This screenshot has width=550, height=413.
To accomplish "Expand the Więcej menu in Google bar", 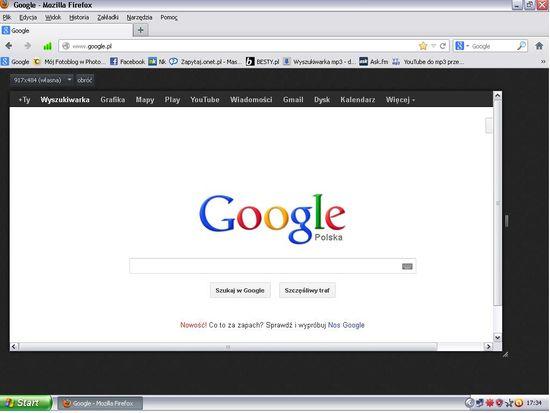I will coord(400,100).
